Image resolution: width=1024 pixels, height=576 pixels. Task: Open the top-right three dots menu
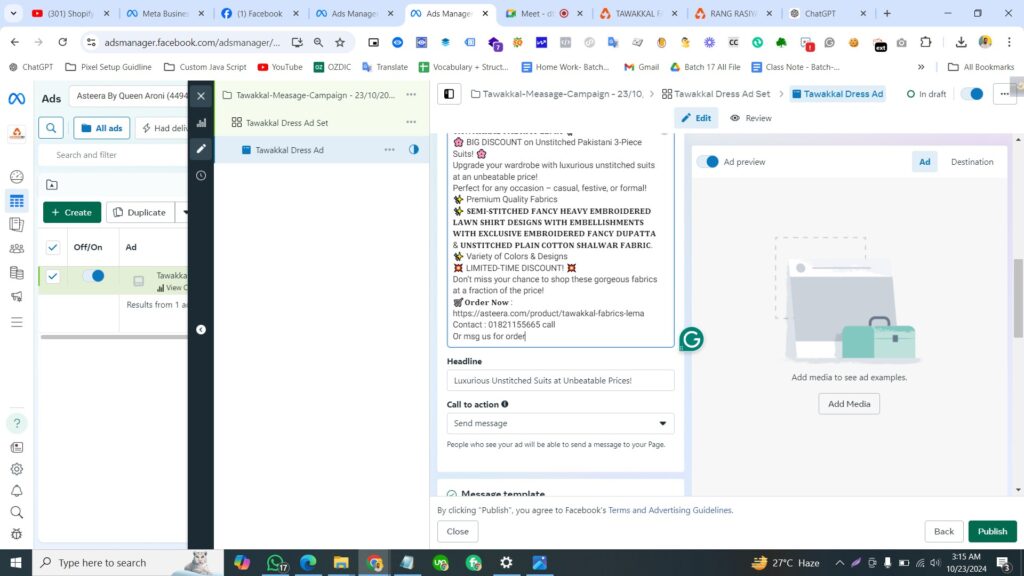(x=1004, y=94)
